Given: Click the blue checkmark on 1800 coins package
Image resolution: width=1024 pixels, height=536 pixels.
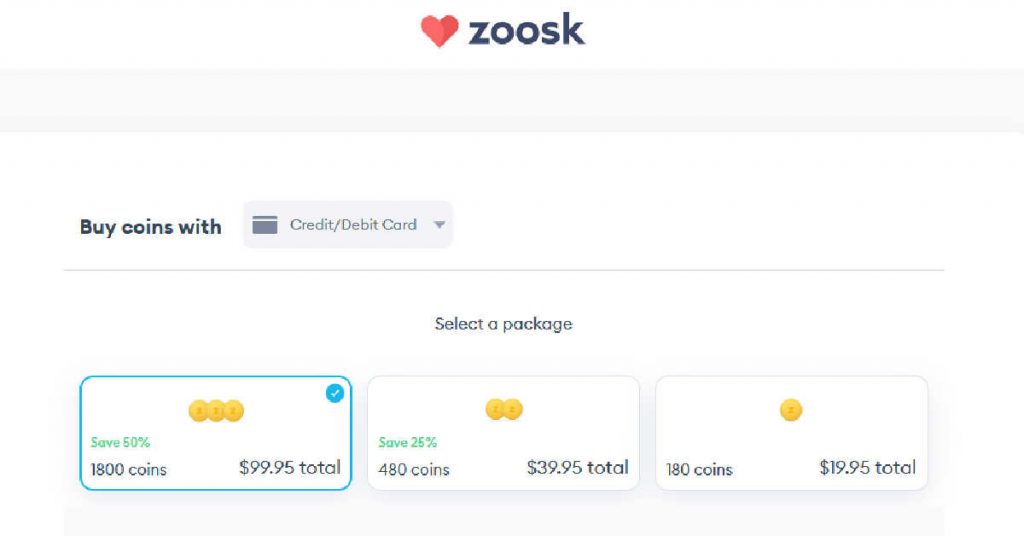Looking at the screenshot, I should point(334,393).
